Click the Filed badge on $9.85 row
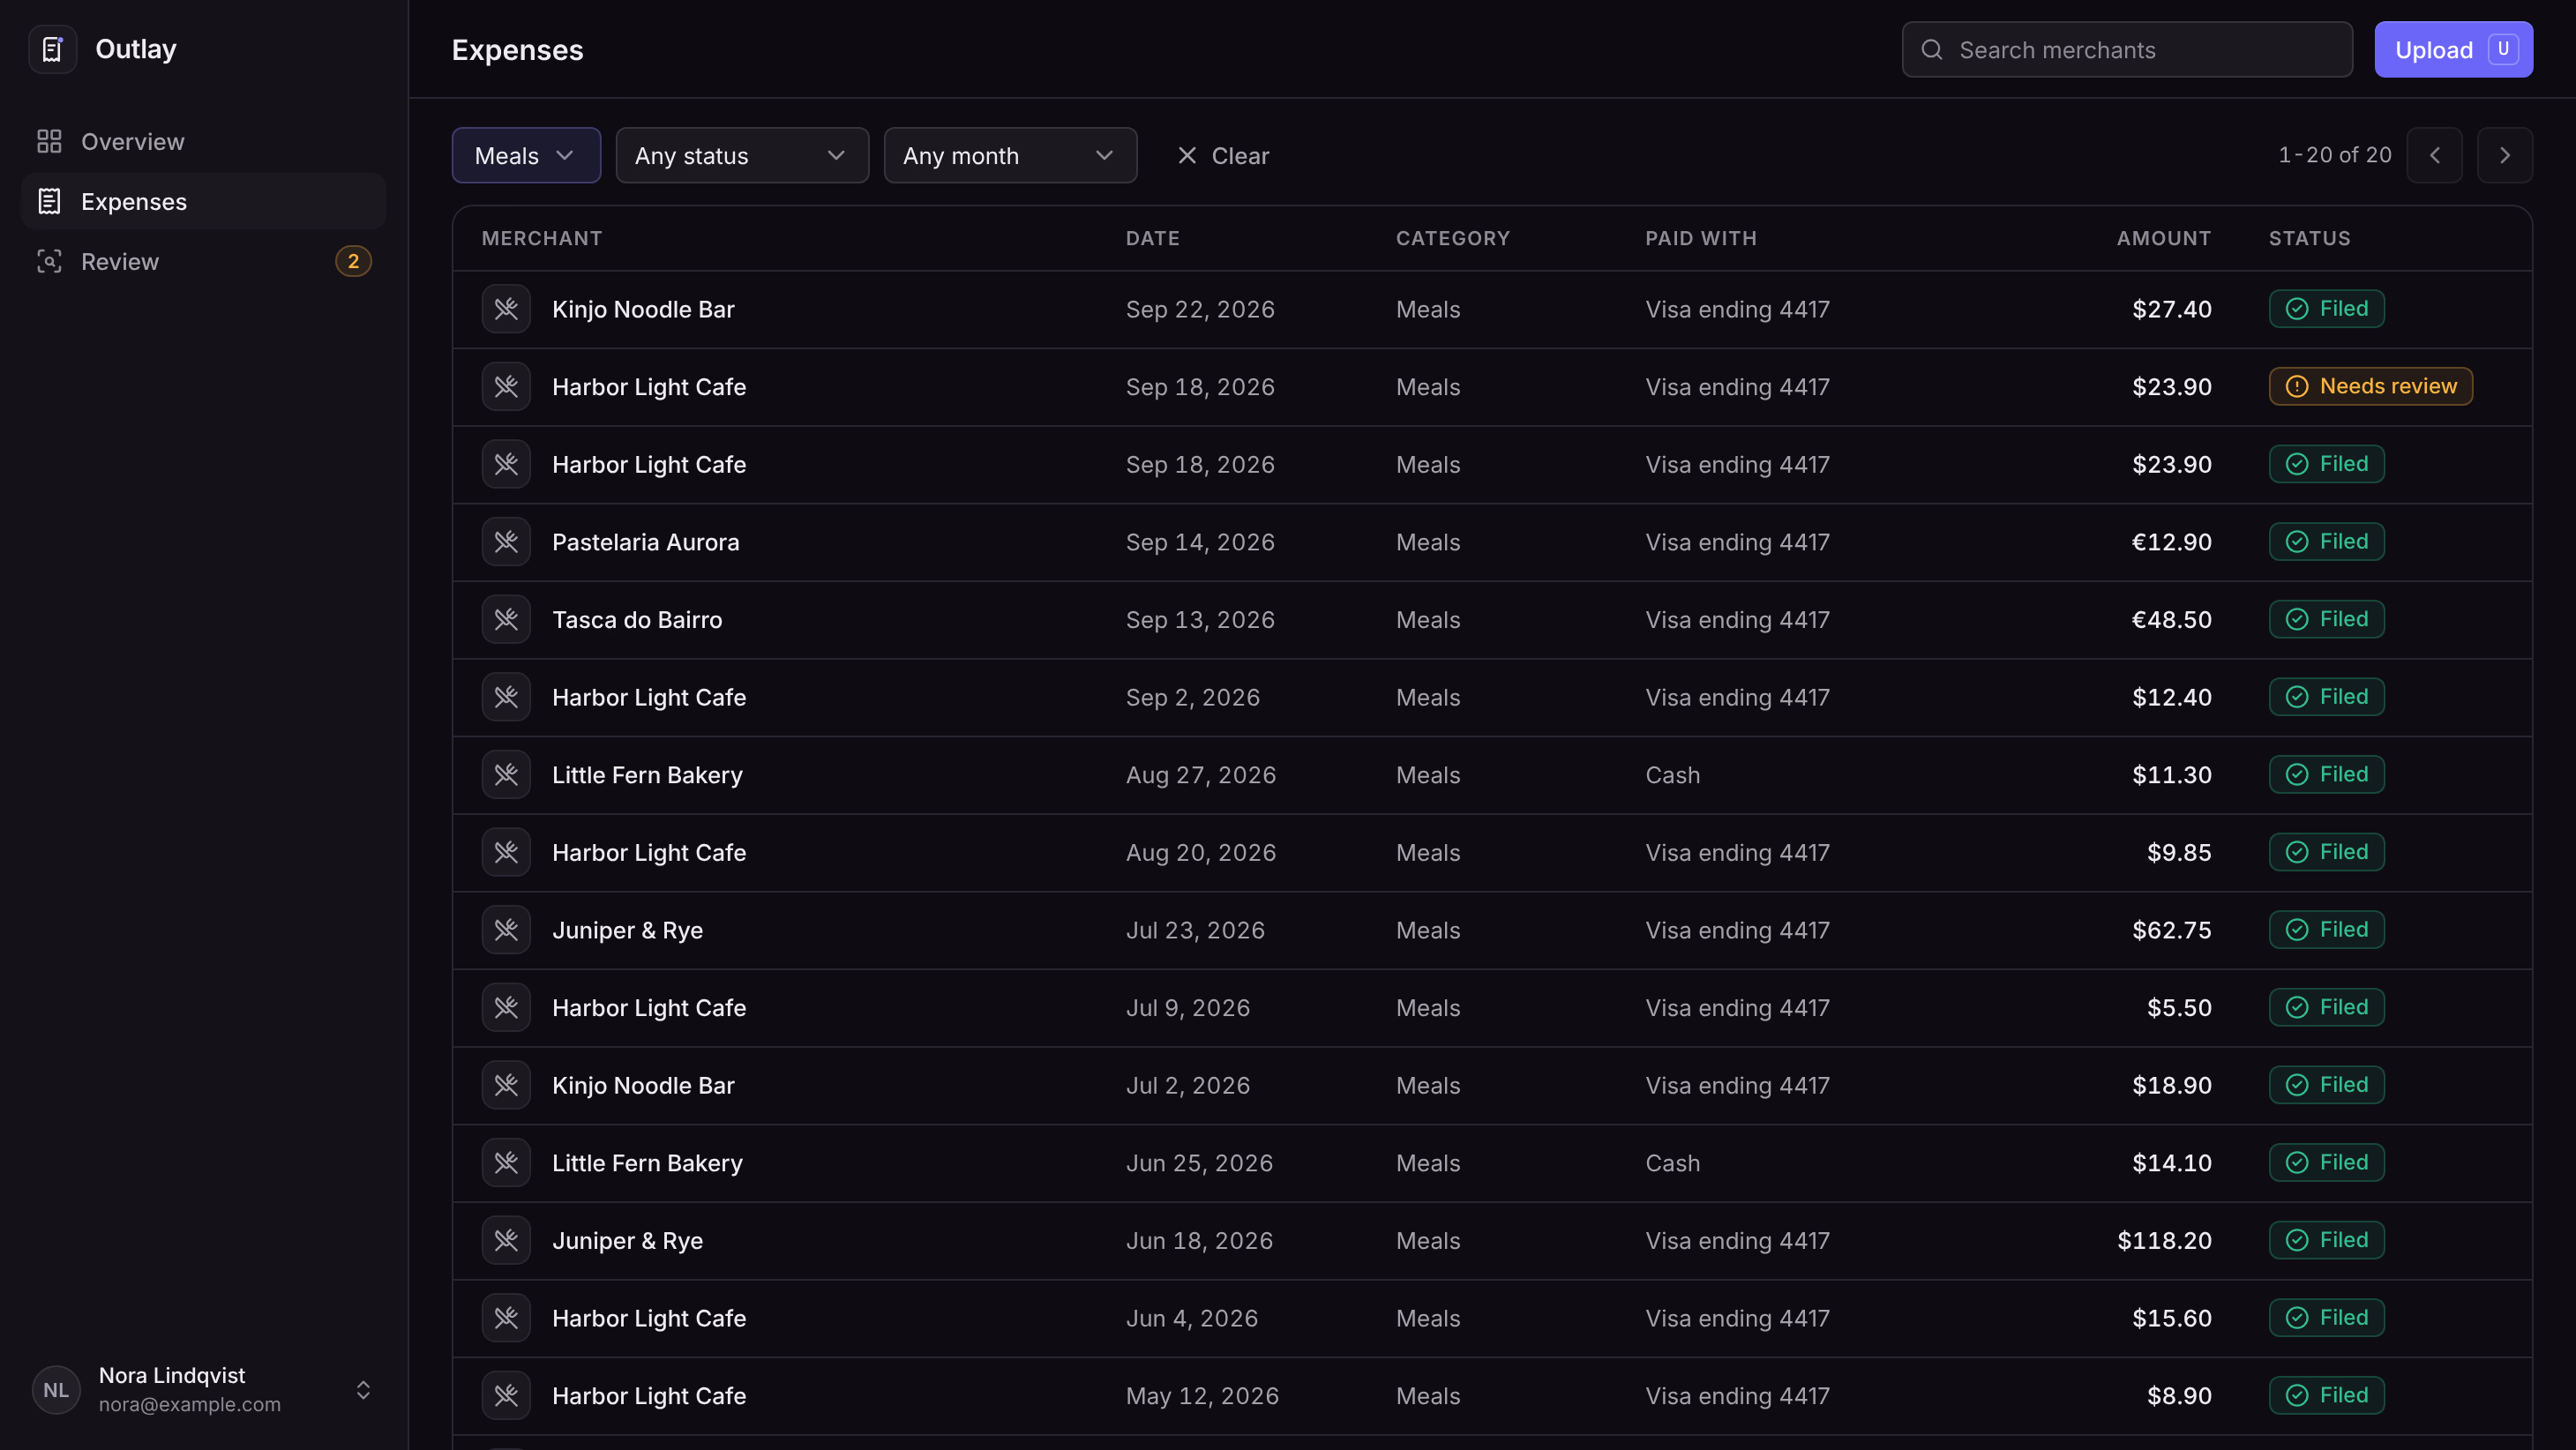 (2326, 852)
